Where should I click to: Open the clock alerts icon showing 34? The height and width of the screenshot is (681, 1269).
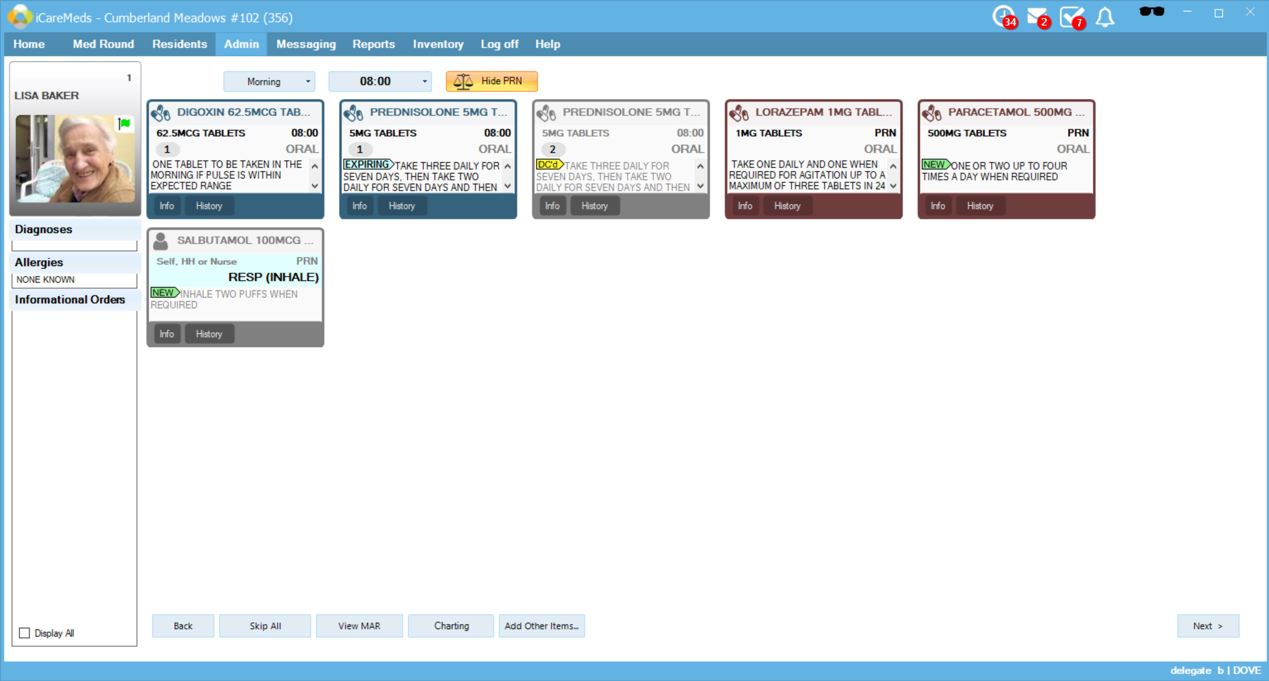click(x=1003, y=17)
